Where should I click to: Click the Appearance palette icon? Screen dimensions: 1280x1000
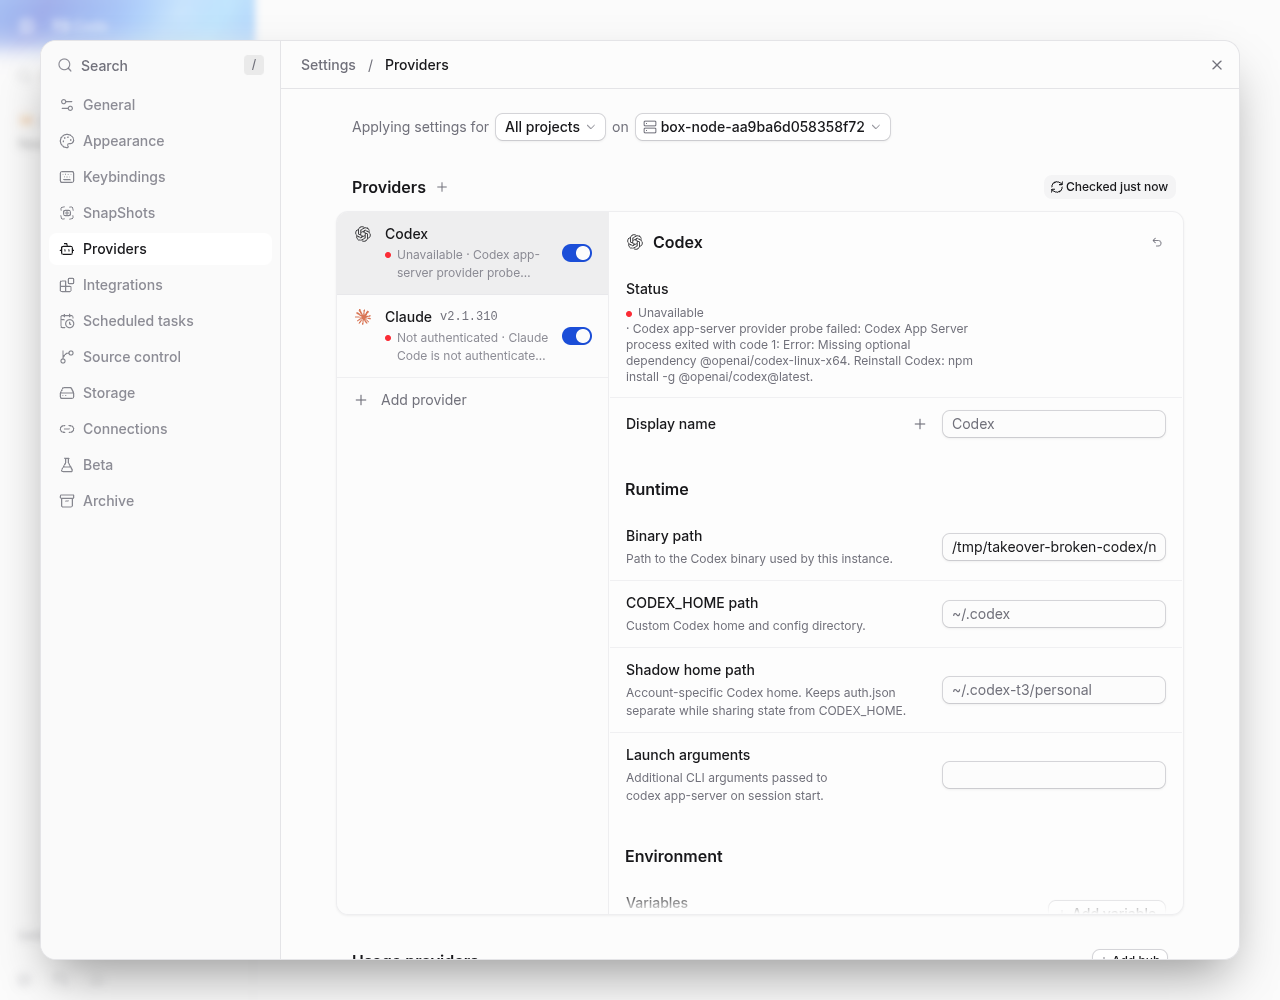[67, 141]
